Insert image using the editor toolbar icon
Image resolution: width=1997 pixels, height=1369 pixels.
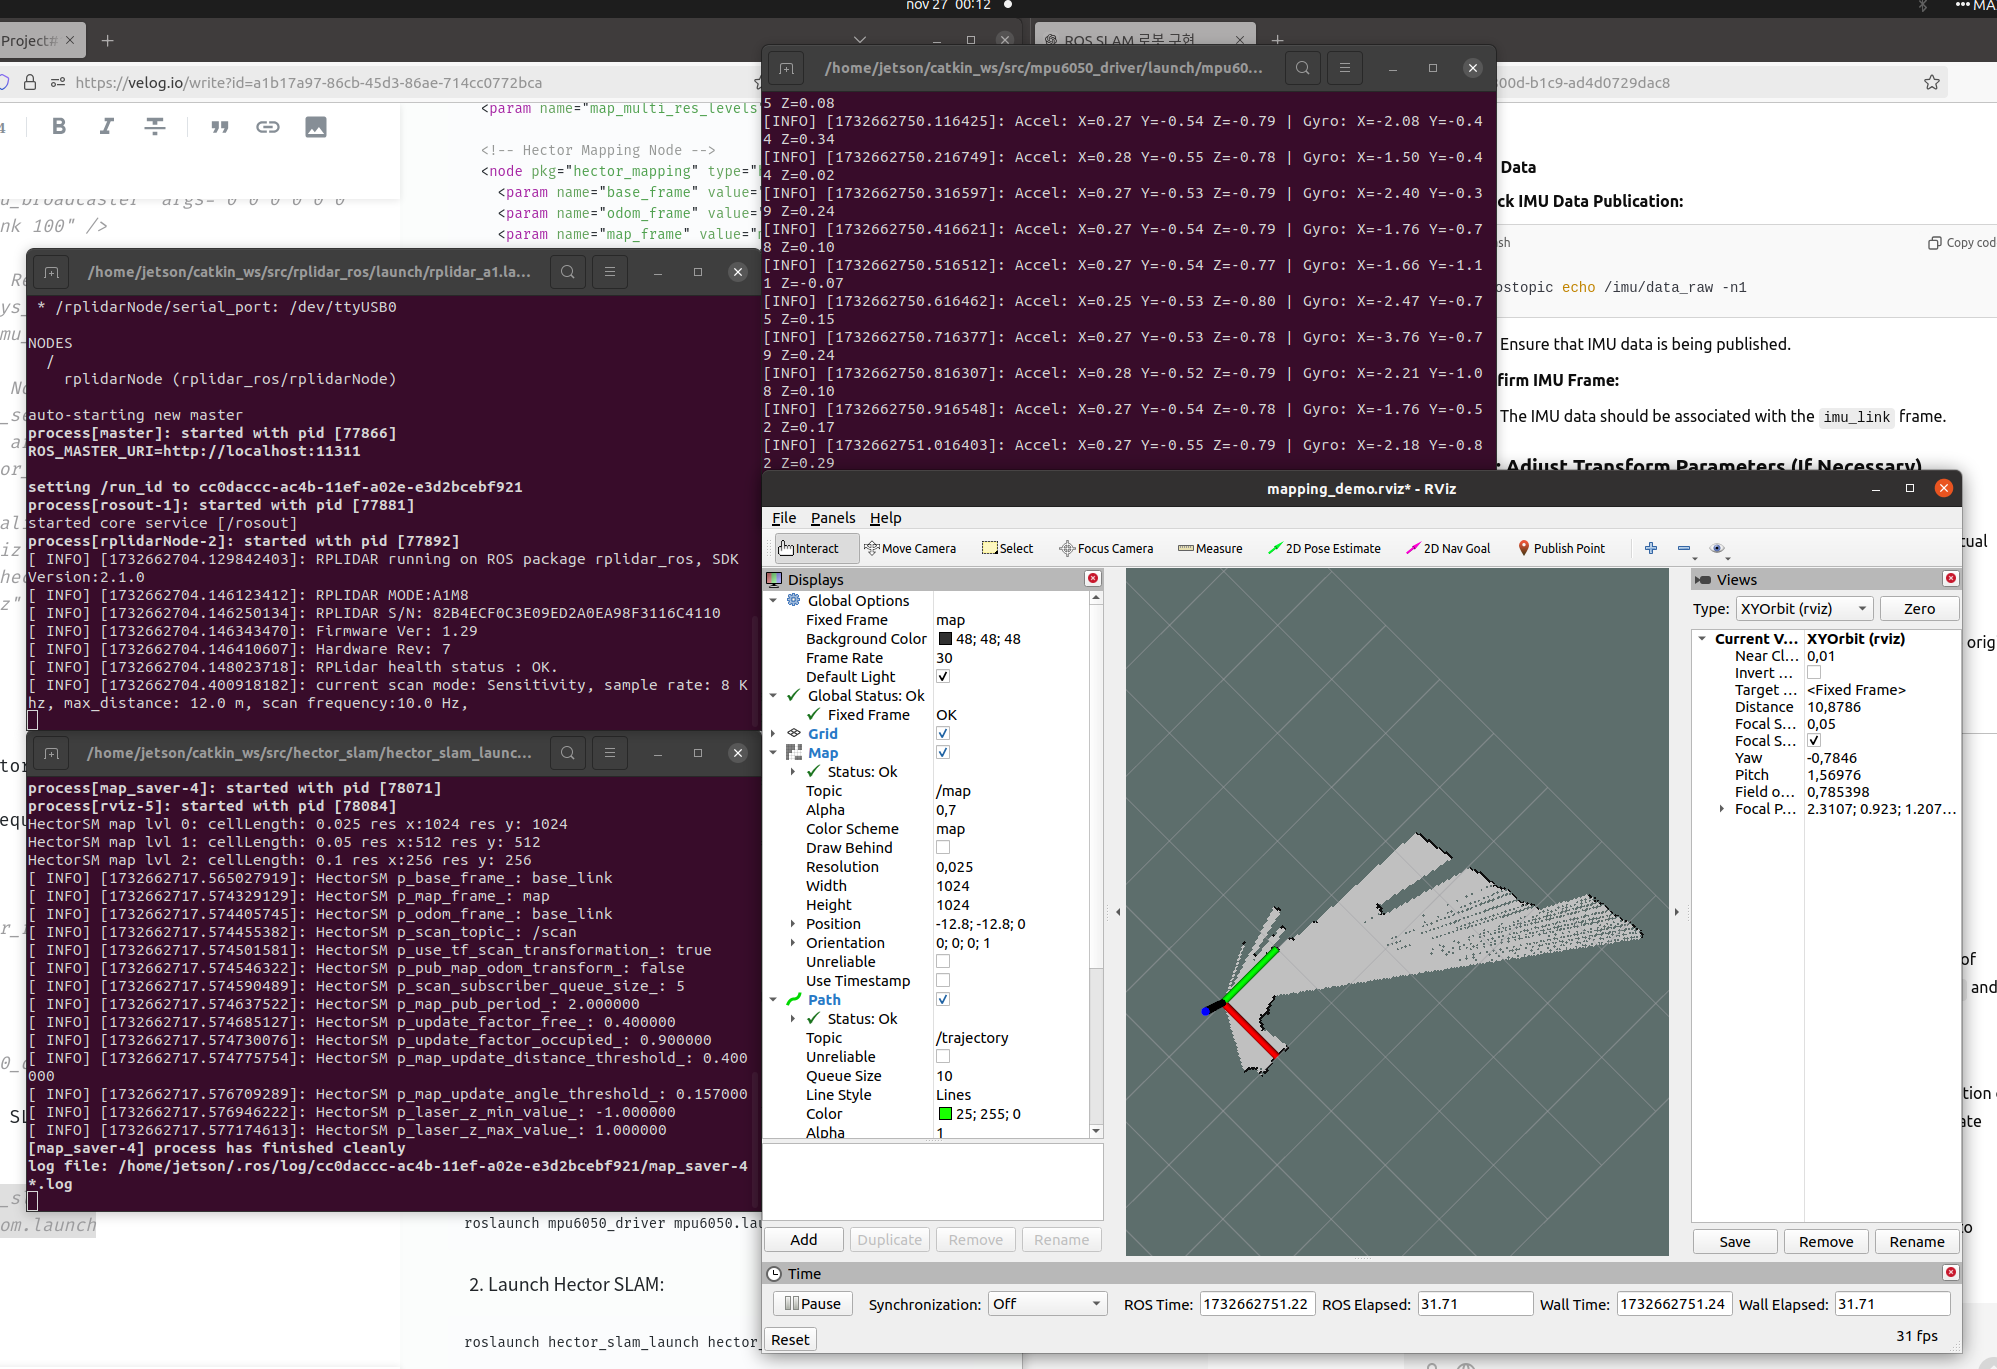pos(316,127)
